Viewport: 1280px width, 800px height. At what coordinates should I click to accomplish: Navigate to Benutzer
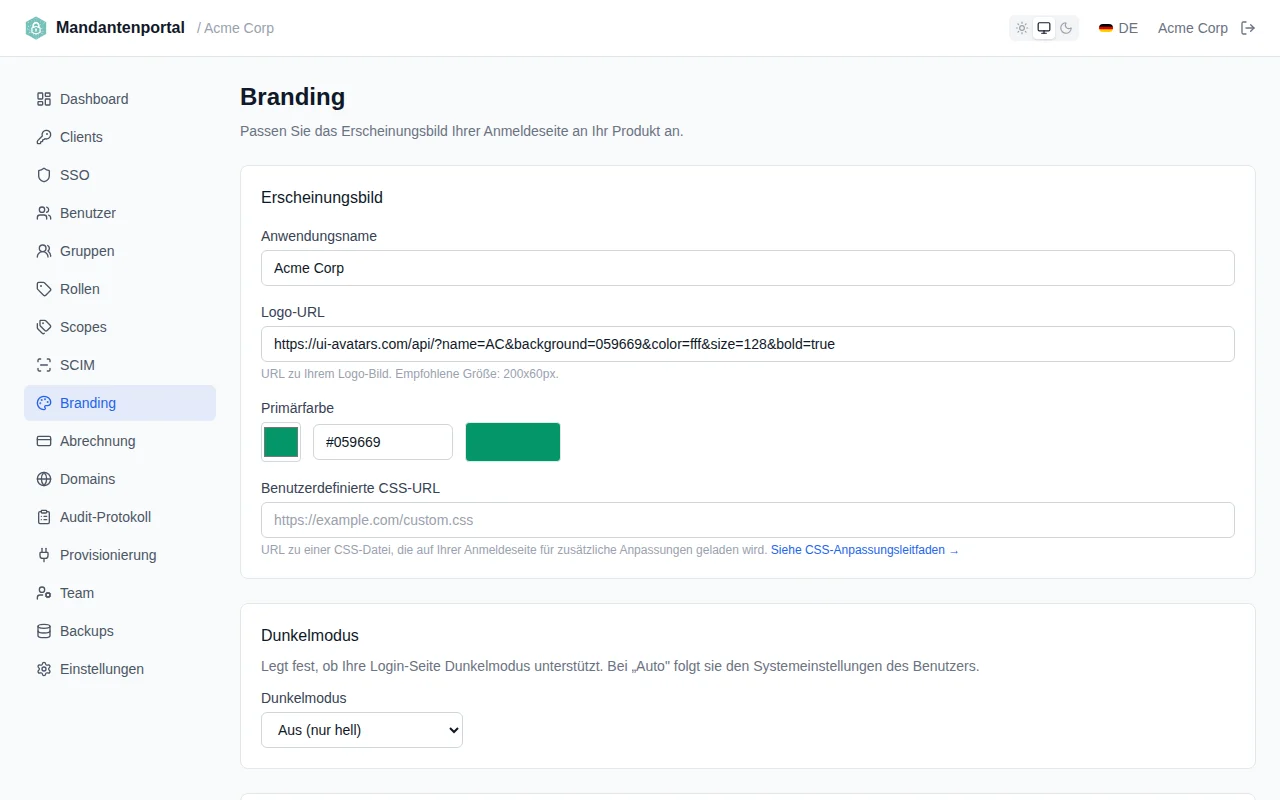tap(120, 213)
